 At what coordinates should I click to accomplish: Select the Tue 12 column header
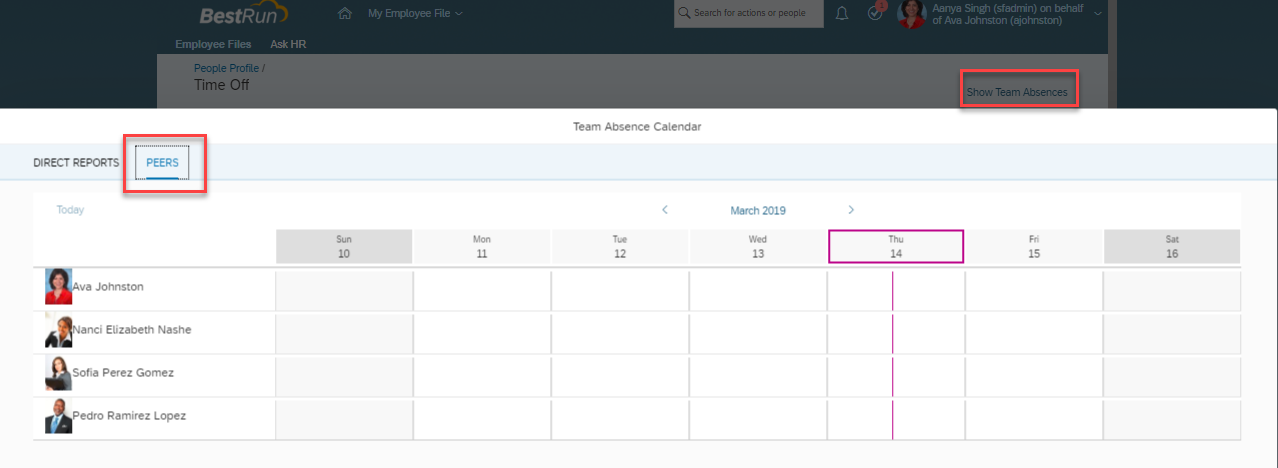point(620,247)
